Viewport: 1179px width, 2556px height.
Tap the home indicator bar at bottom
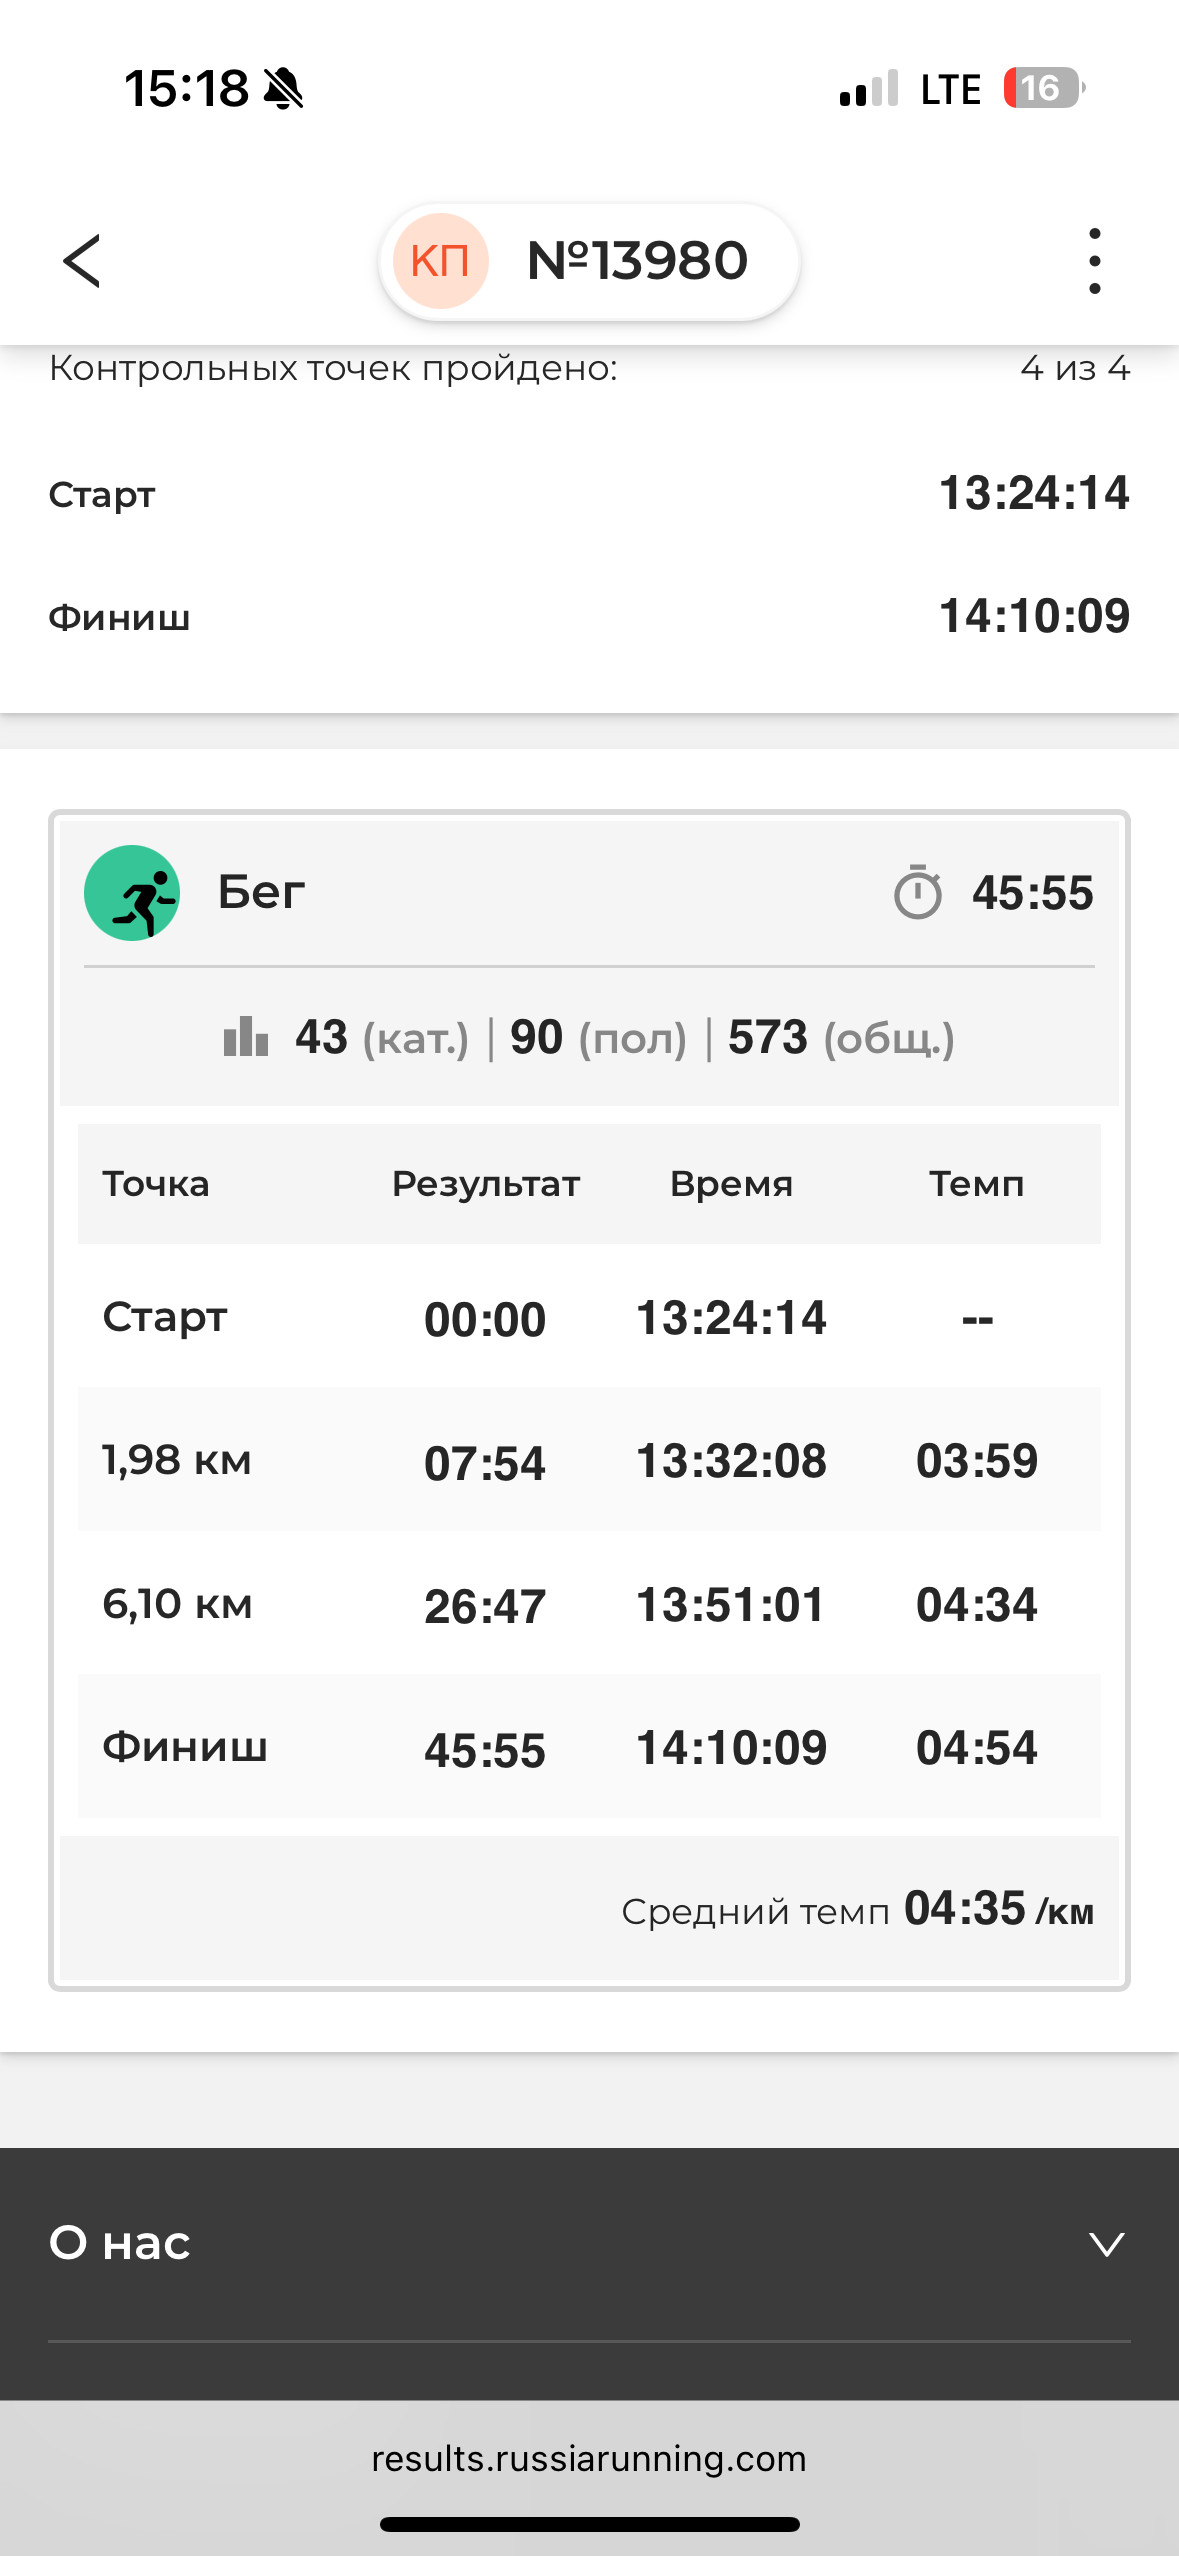click(x=589, y=2524)
